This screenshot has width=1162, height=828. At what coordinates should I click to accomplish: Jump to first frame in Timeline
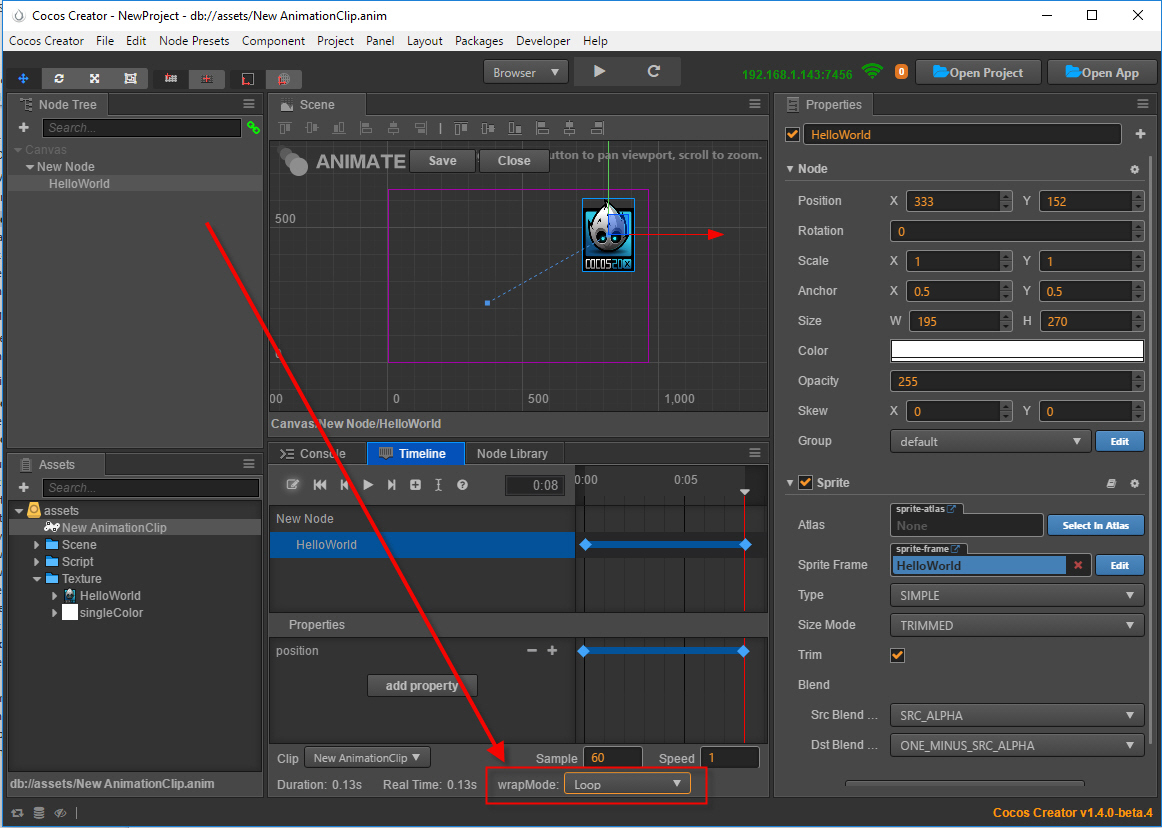coord(320,485)
